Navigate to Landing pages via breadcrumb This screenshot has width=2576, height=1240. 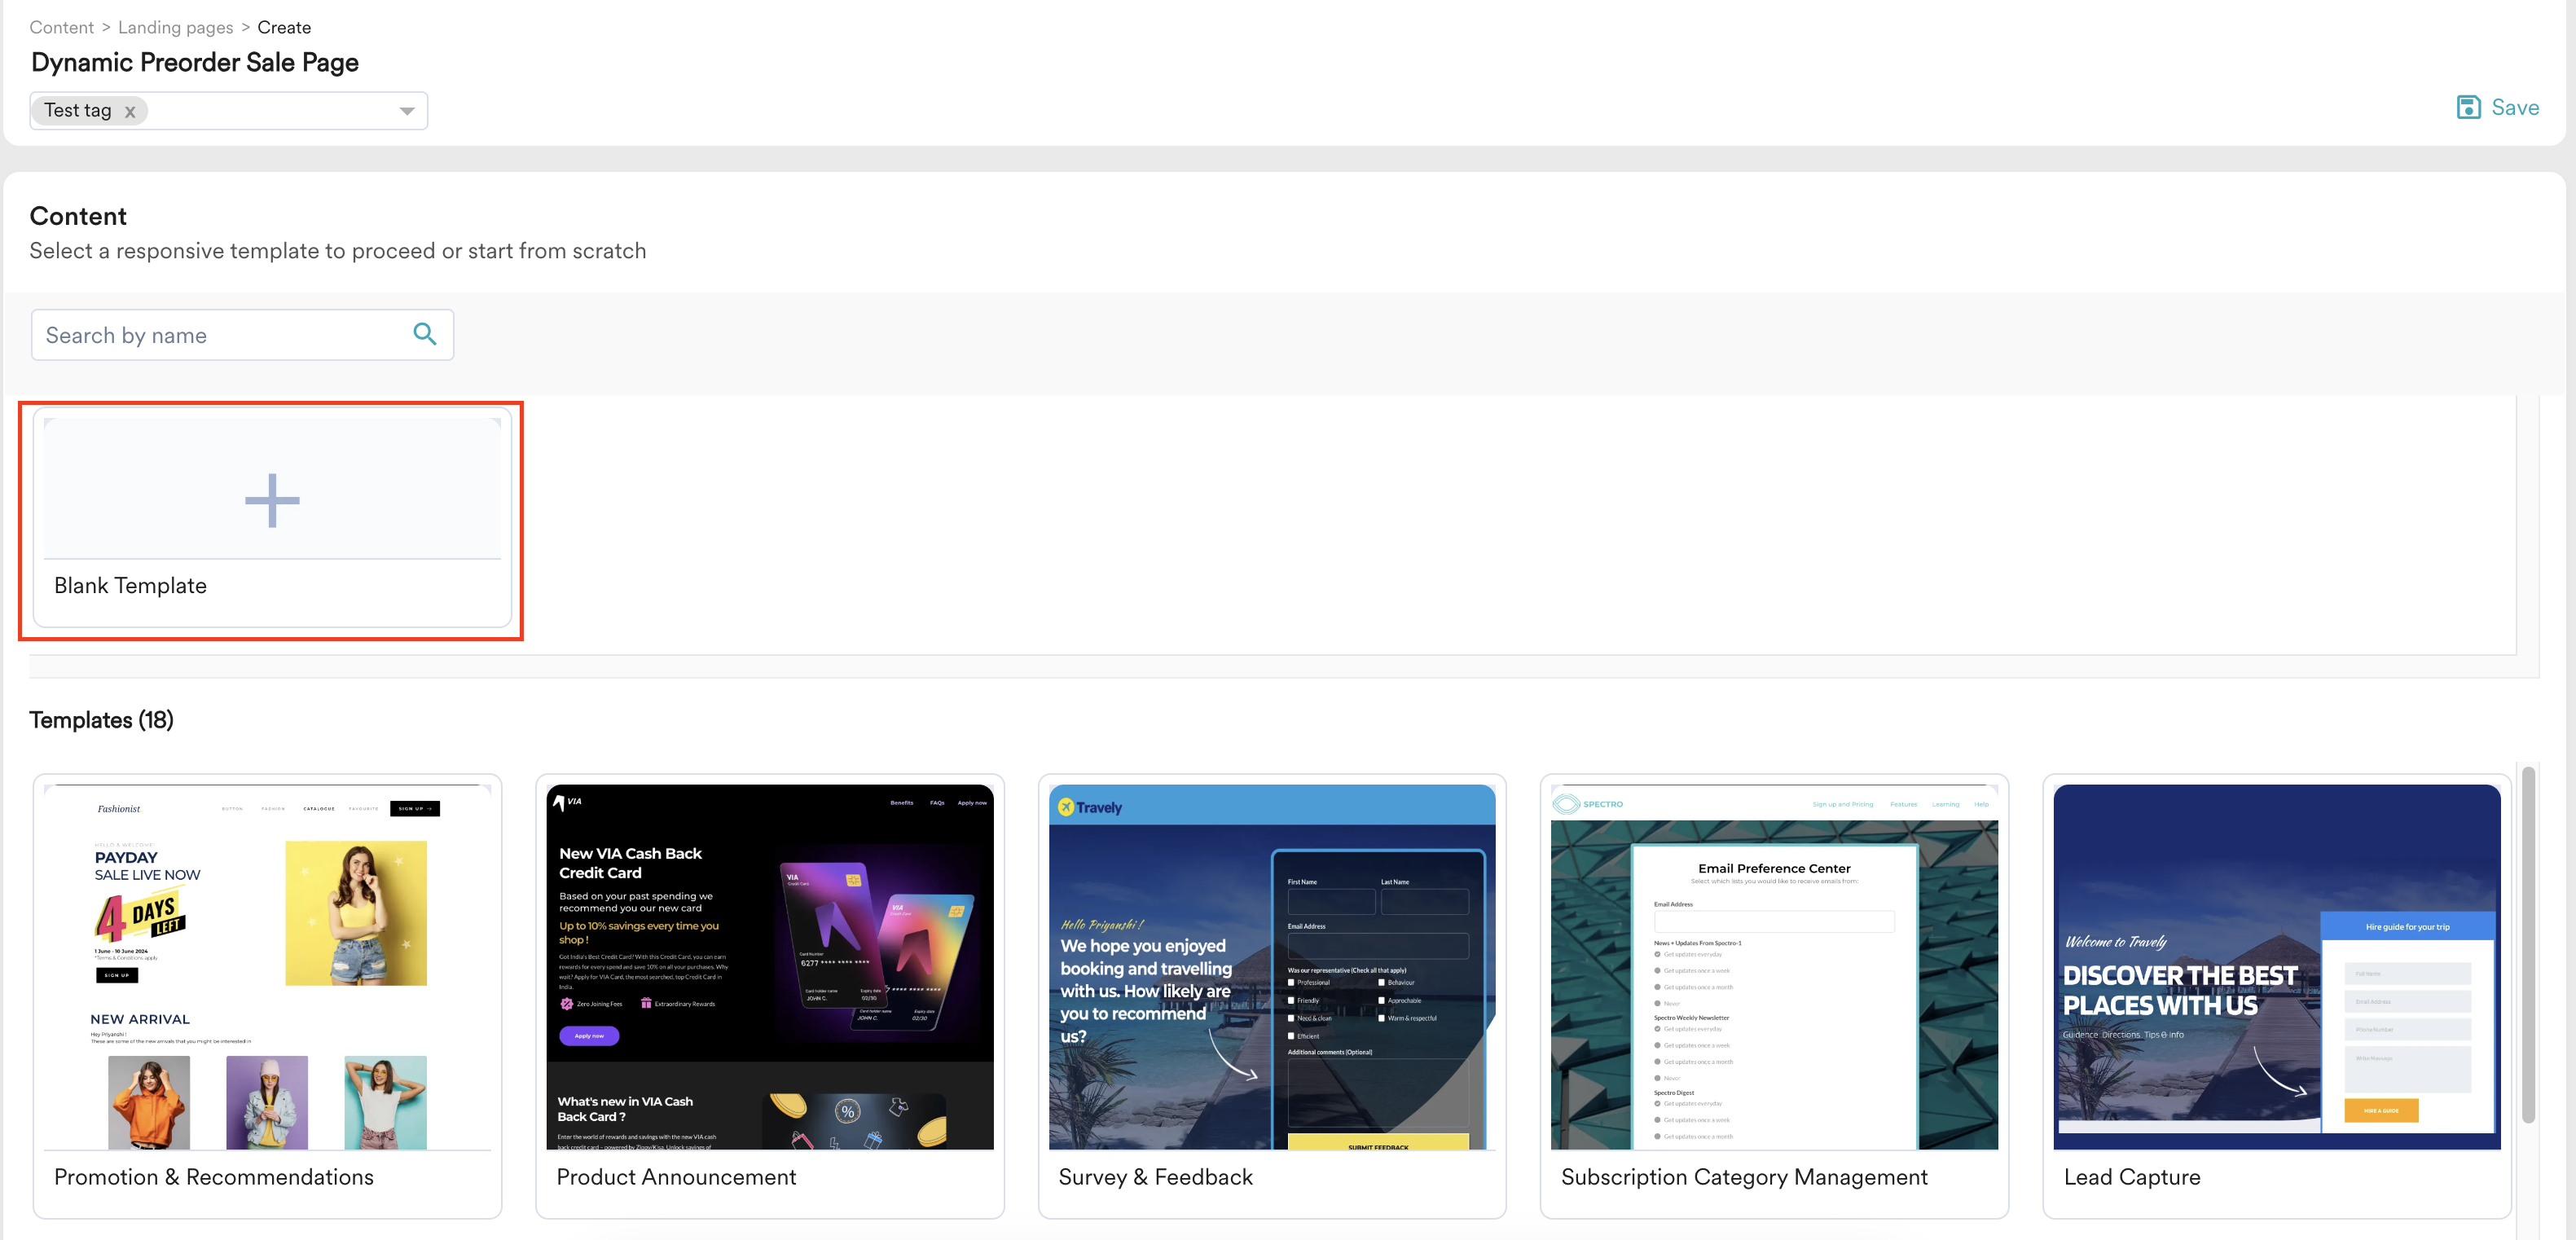tap(175, 27)
